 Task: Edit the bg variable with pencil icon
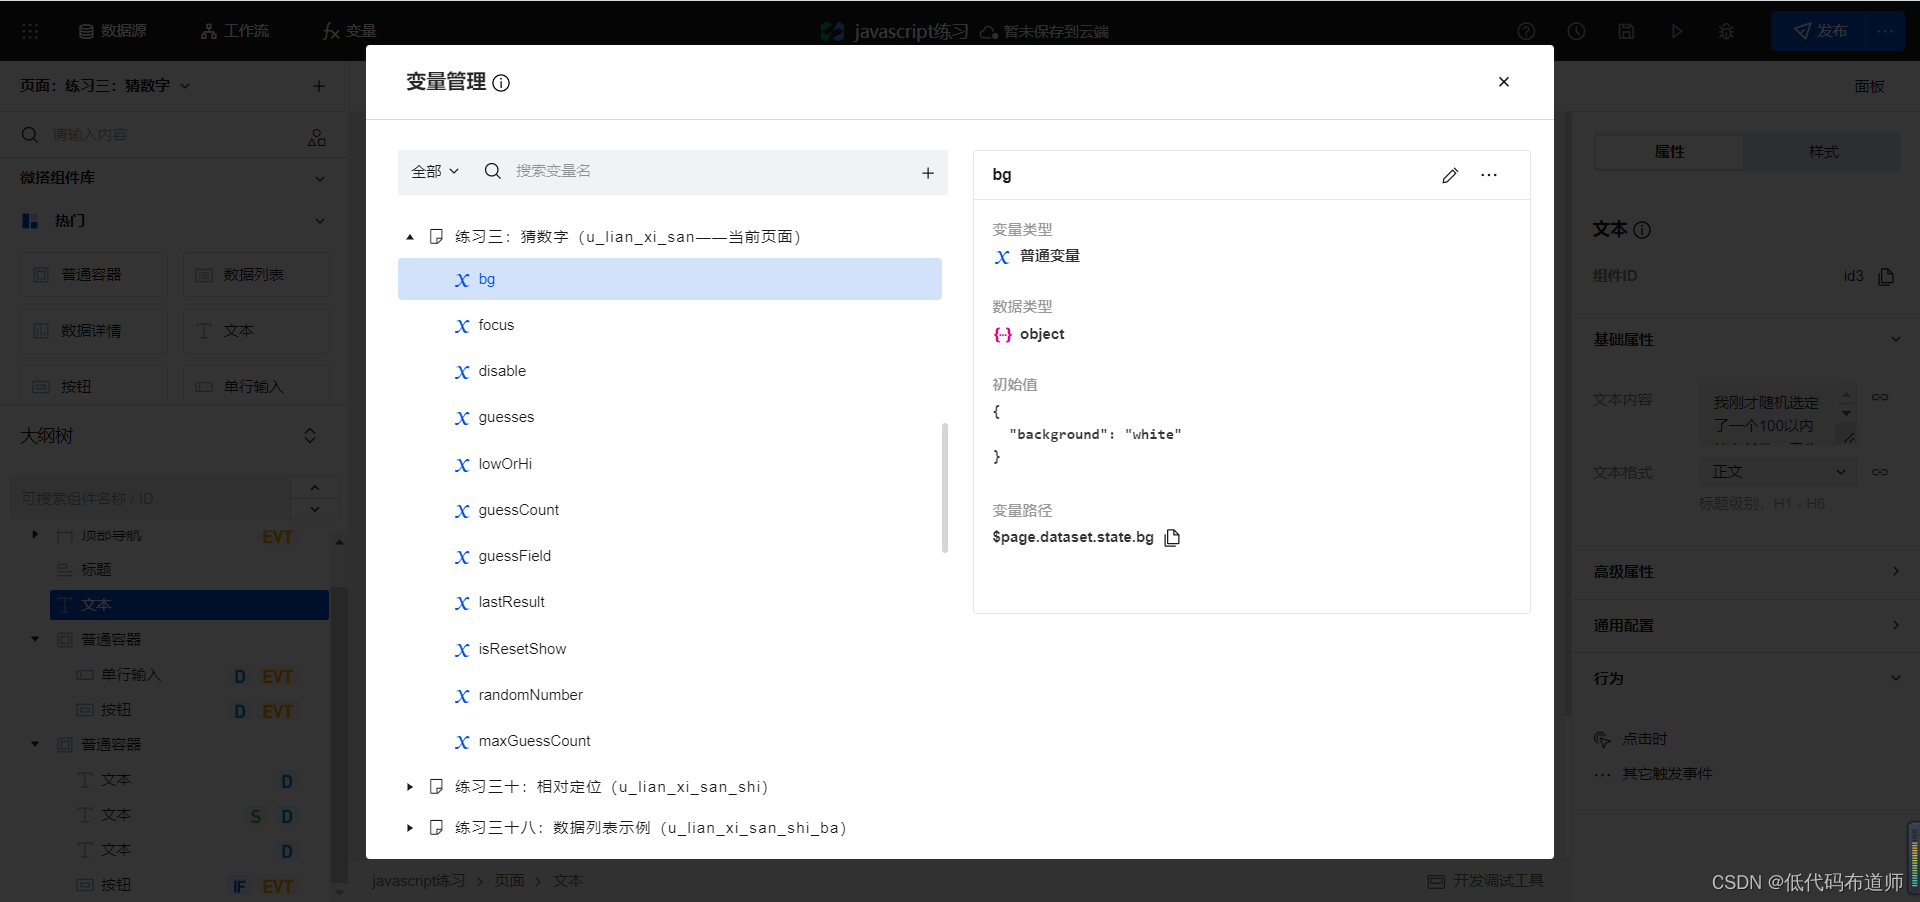click(1450, 175)
